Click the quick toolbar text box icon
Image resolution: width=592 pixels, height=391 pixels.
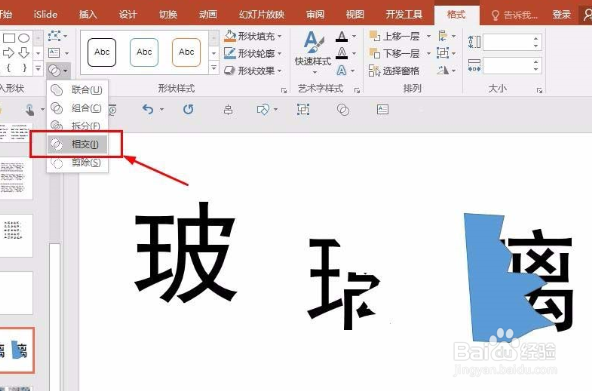coord(383,109)
